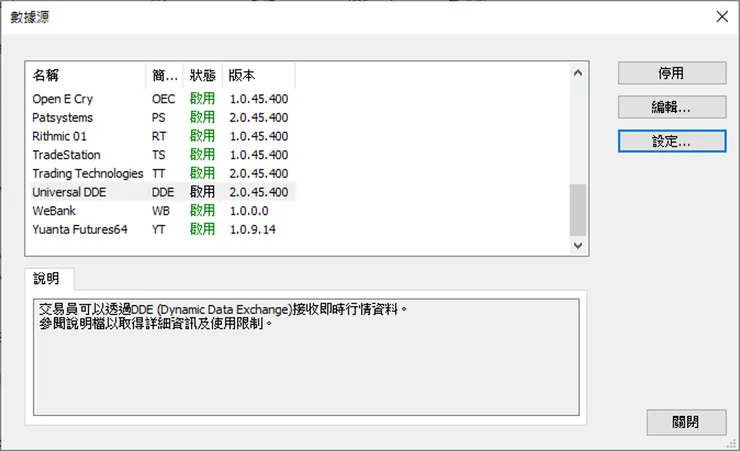Image resolution: width=740 pixels, height=451 pixels.
Task: Click Open E Cry version 1.0.45.400
Action: (x=259, y=99)
